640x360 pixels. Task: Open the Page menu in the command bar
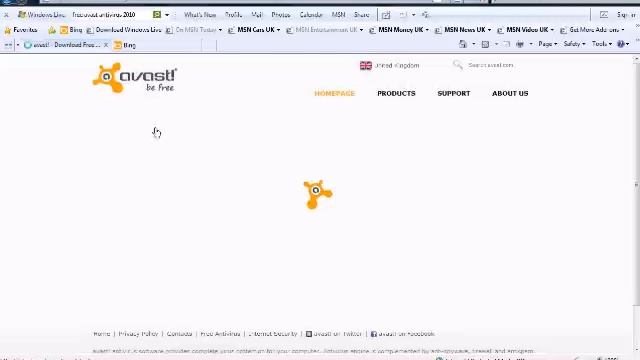(547, 44)
